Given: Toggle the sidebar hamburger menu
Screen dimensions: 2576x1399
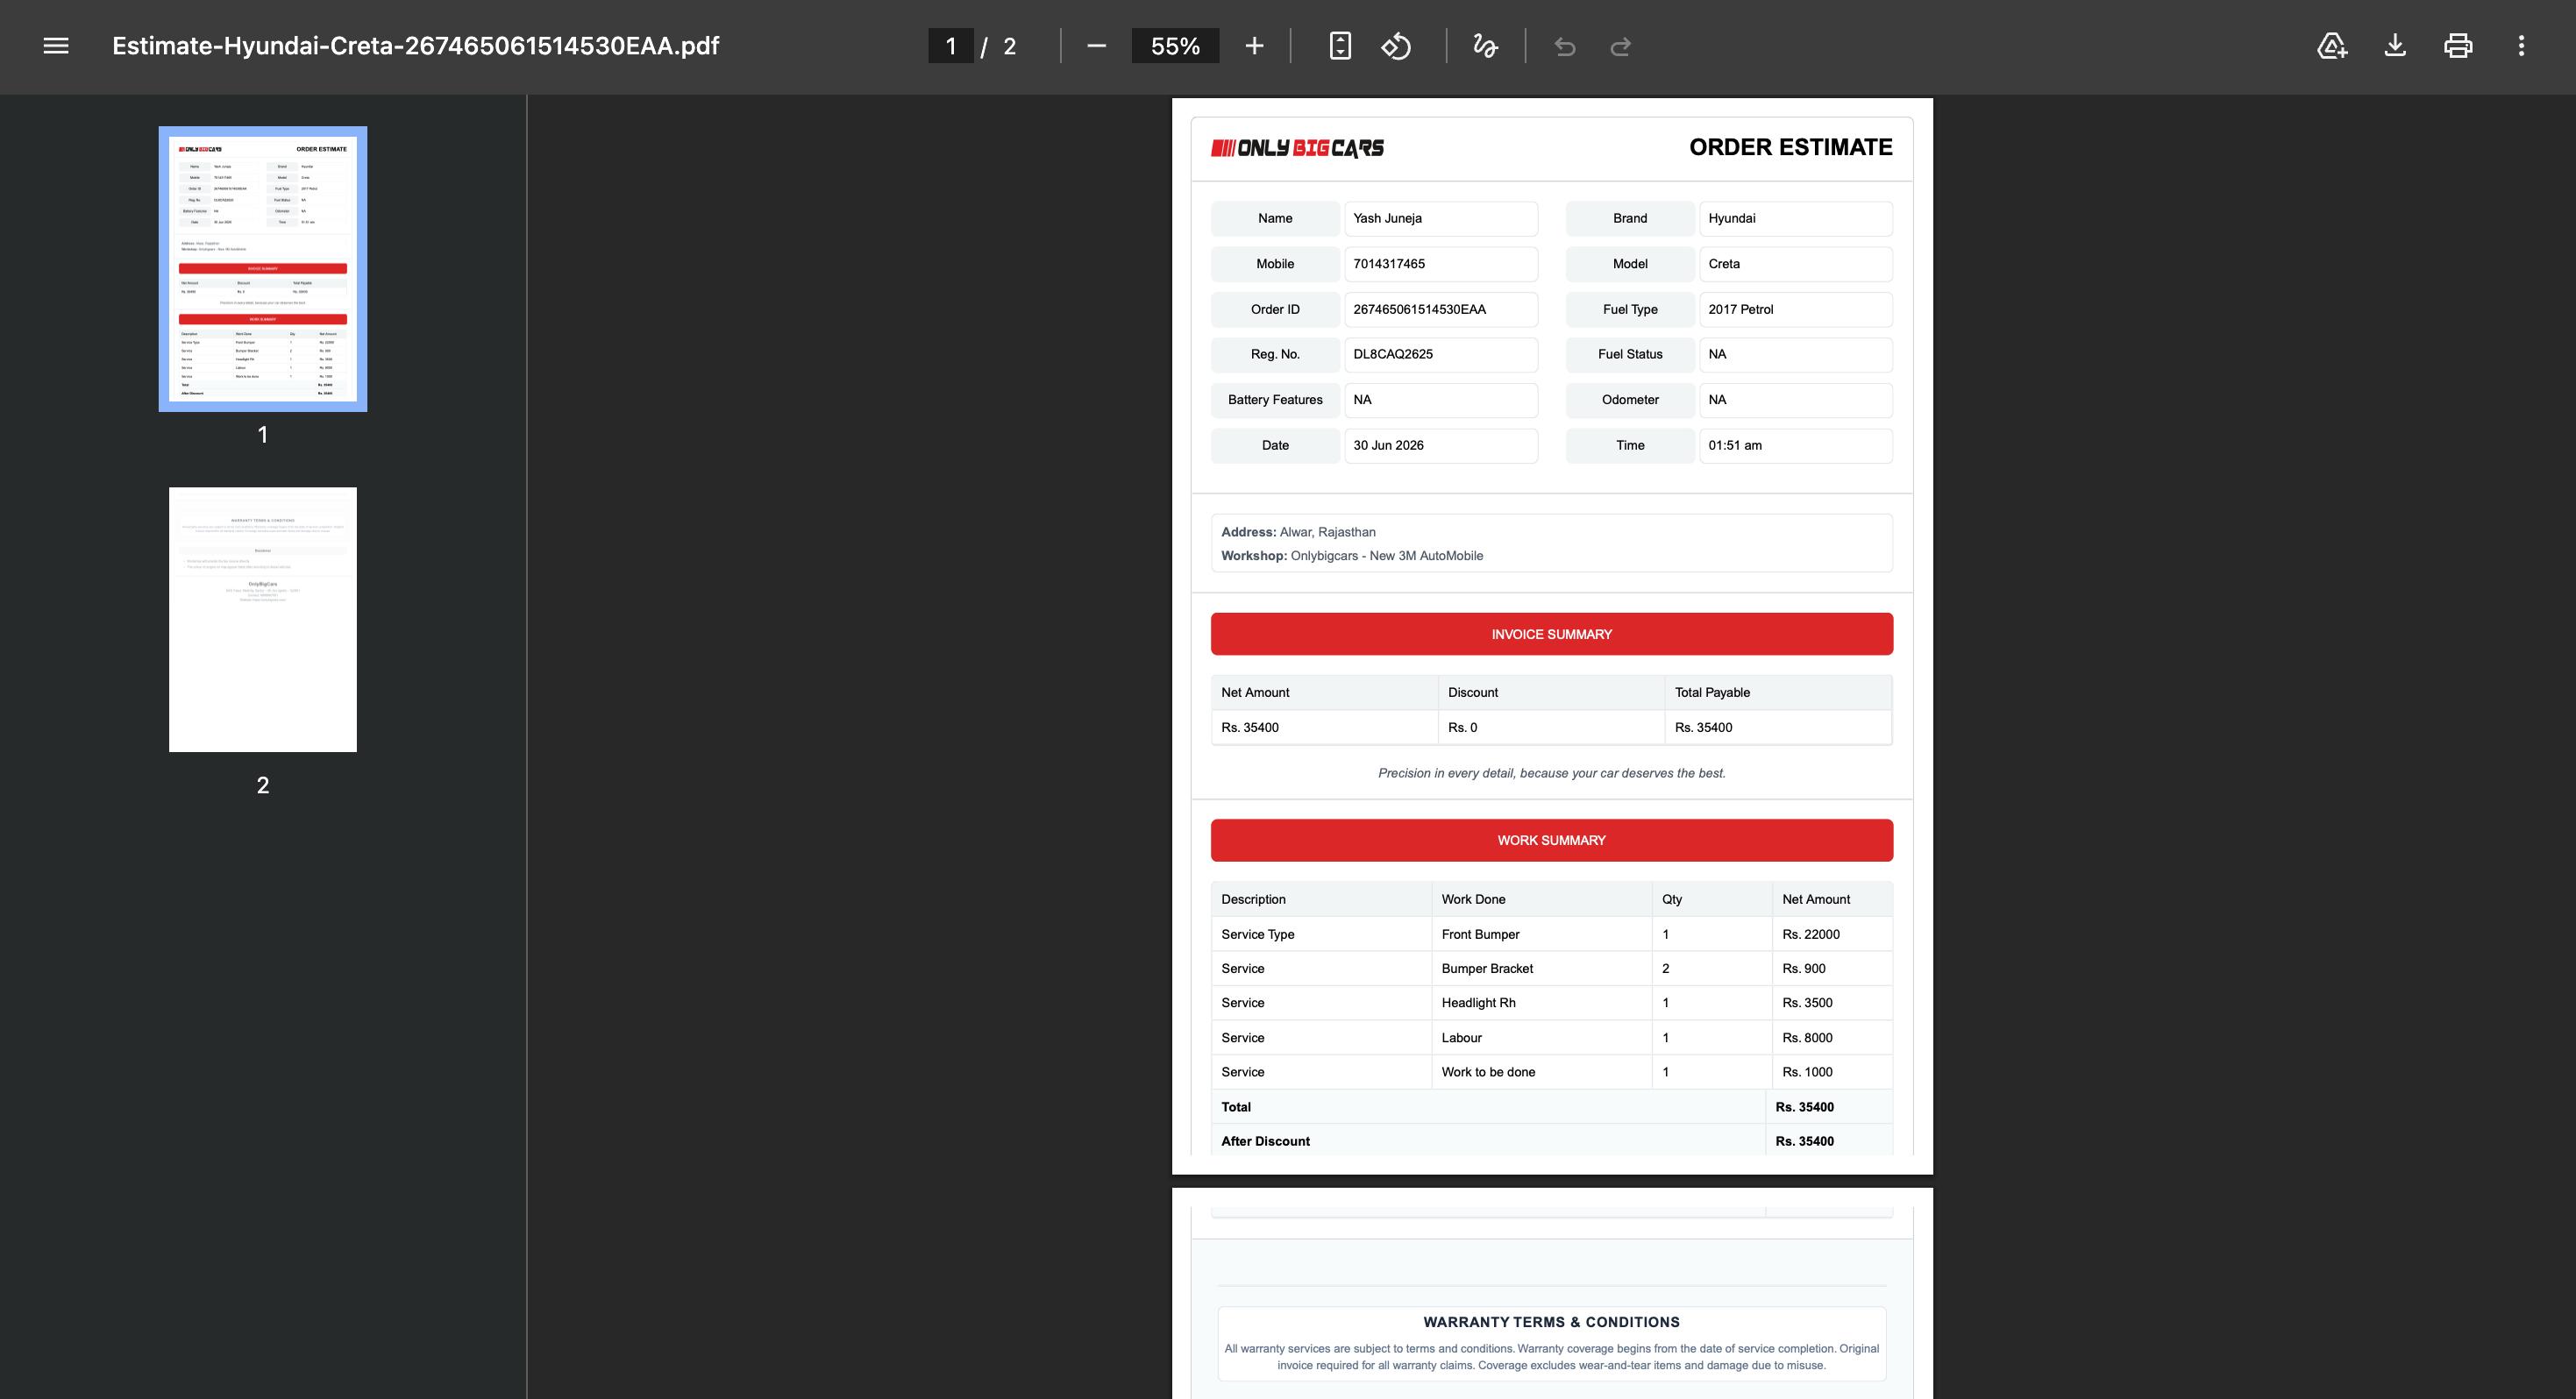Looking at the screenshot, I should [56, 46].
